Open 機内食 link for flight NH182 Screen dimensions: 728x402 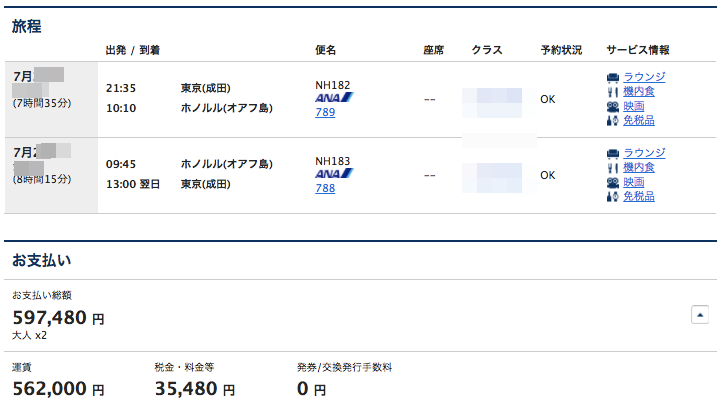click(x=639, y=91)
